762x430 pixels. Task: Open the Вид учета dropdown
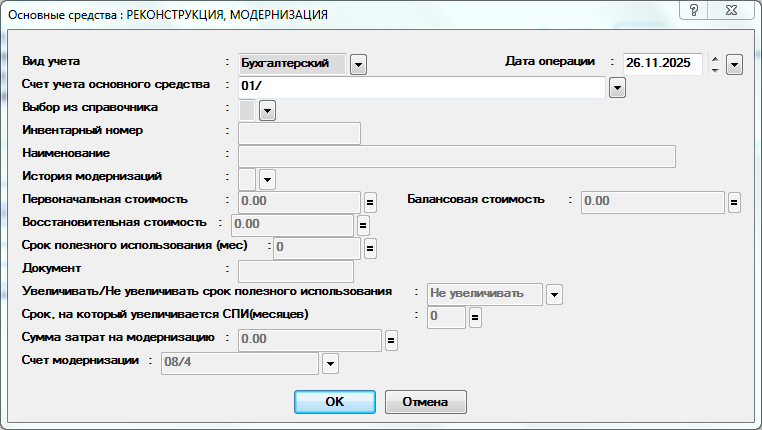point(359,64)
